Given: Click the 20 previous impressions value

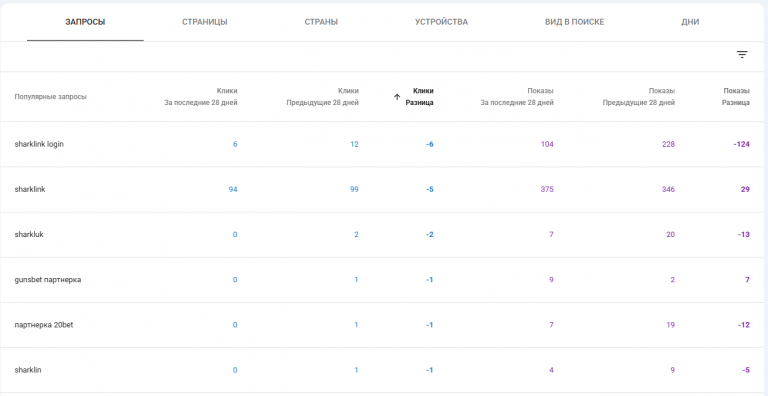Looking at the screenshot, I should click(671, 234).
